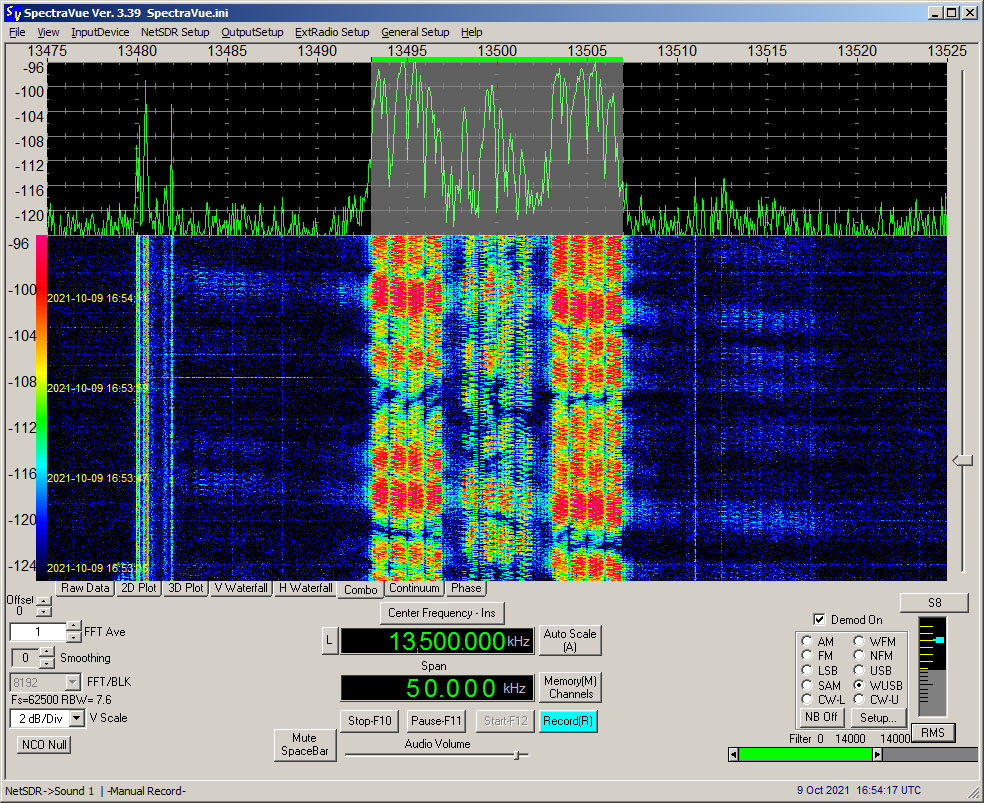This screenshot has width=984, height=803.
Task: Select SAM demodulation mode
Action: [808, 685]
